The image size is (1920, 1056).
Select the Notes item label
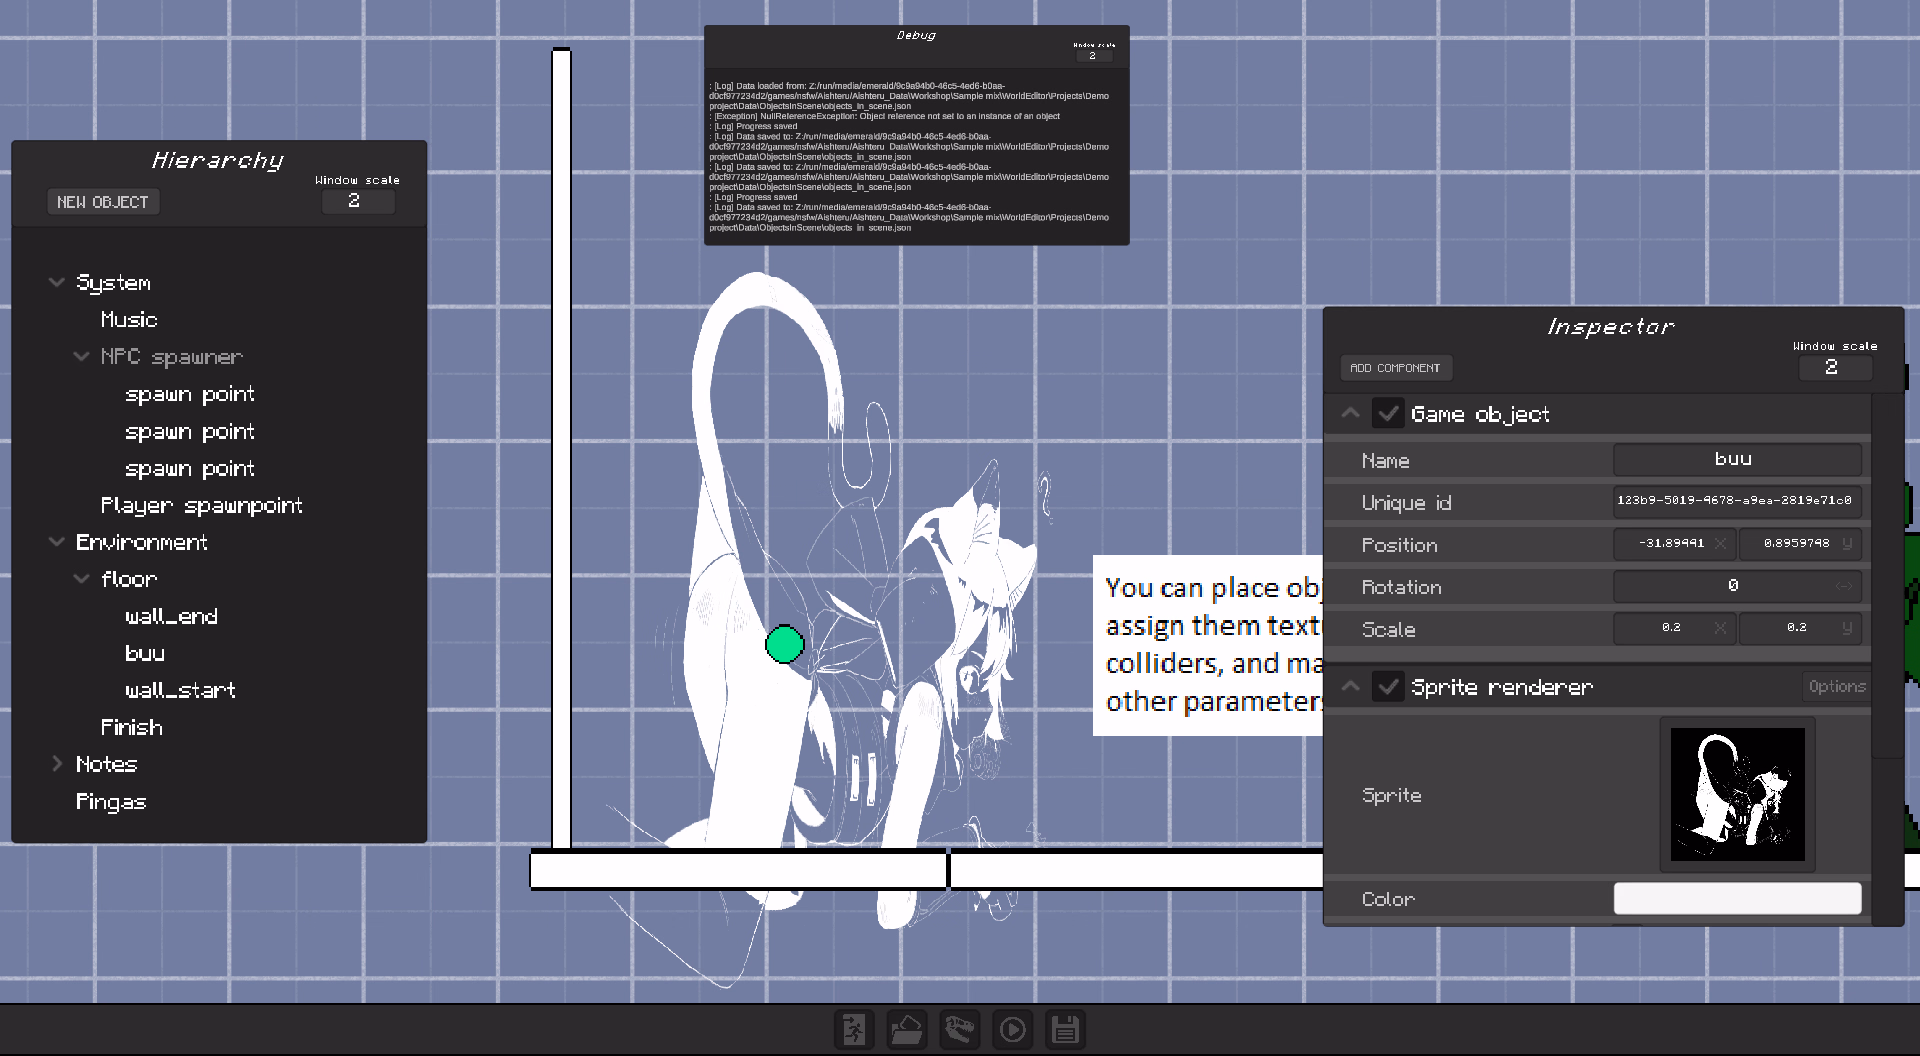(x=106, y=764)
